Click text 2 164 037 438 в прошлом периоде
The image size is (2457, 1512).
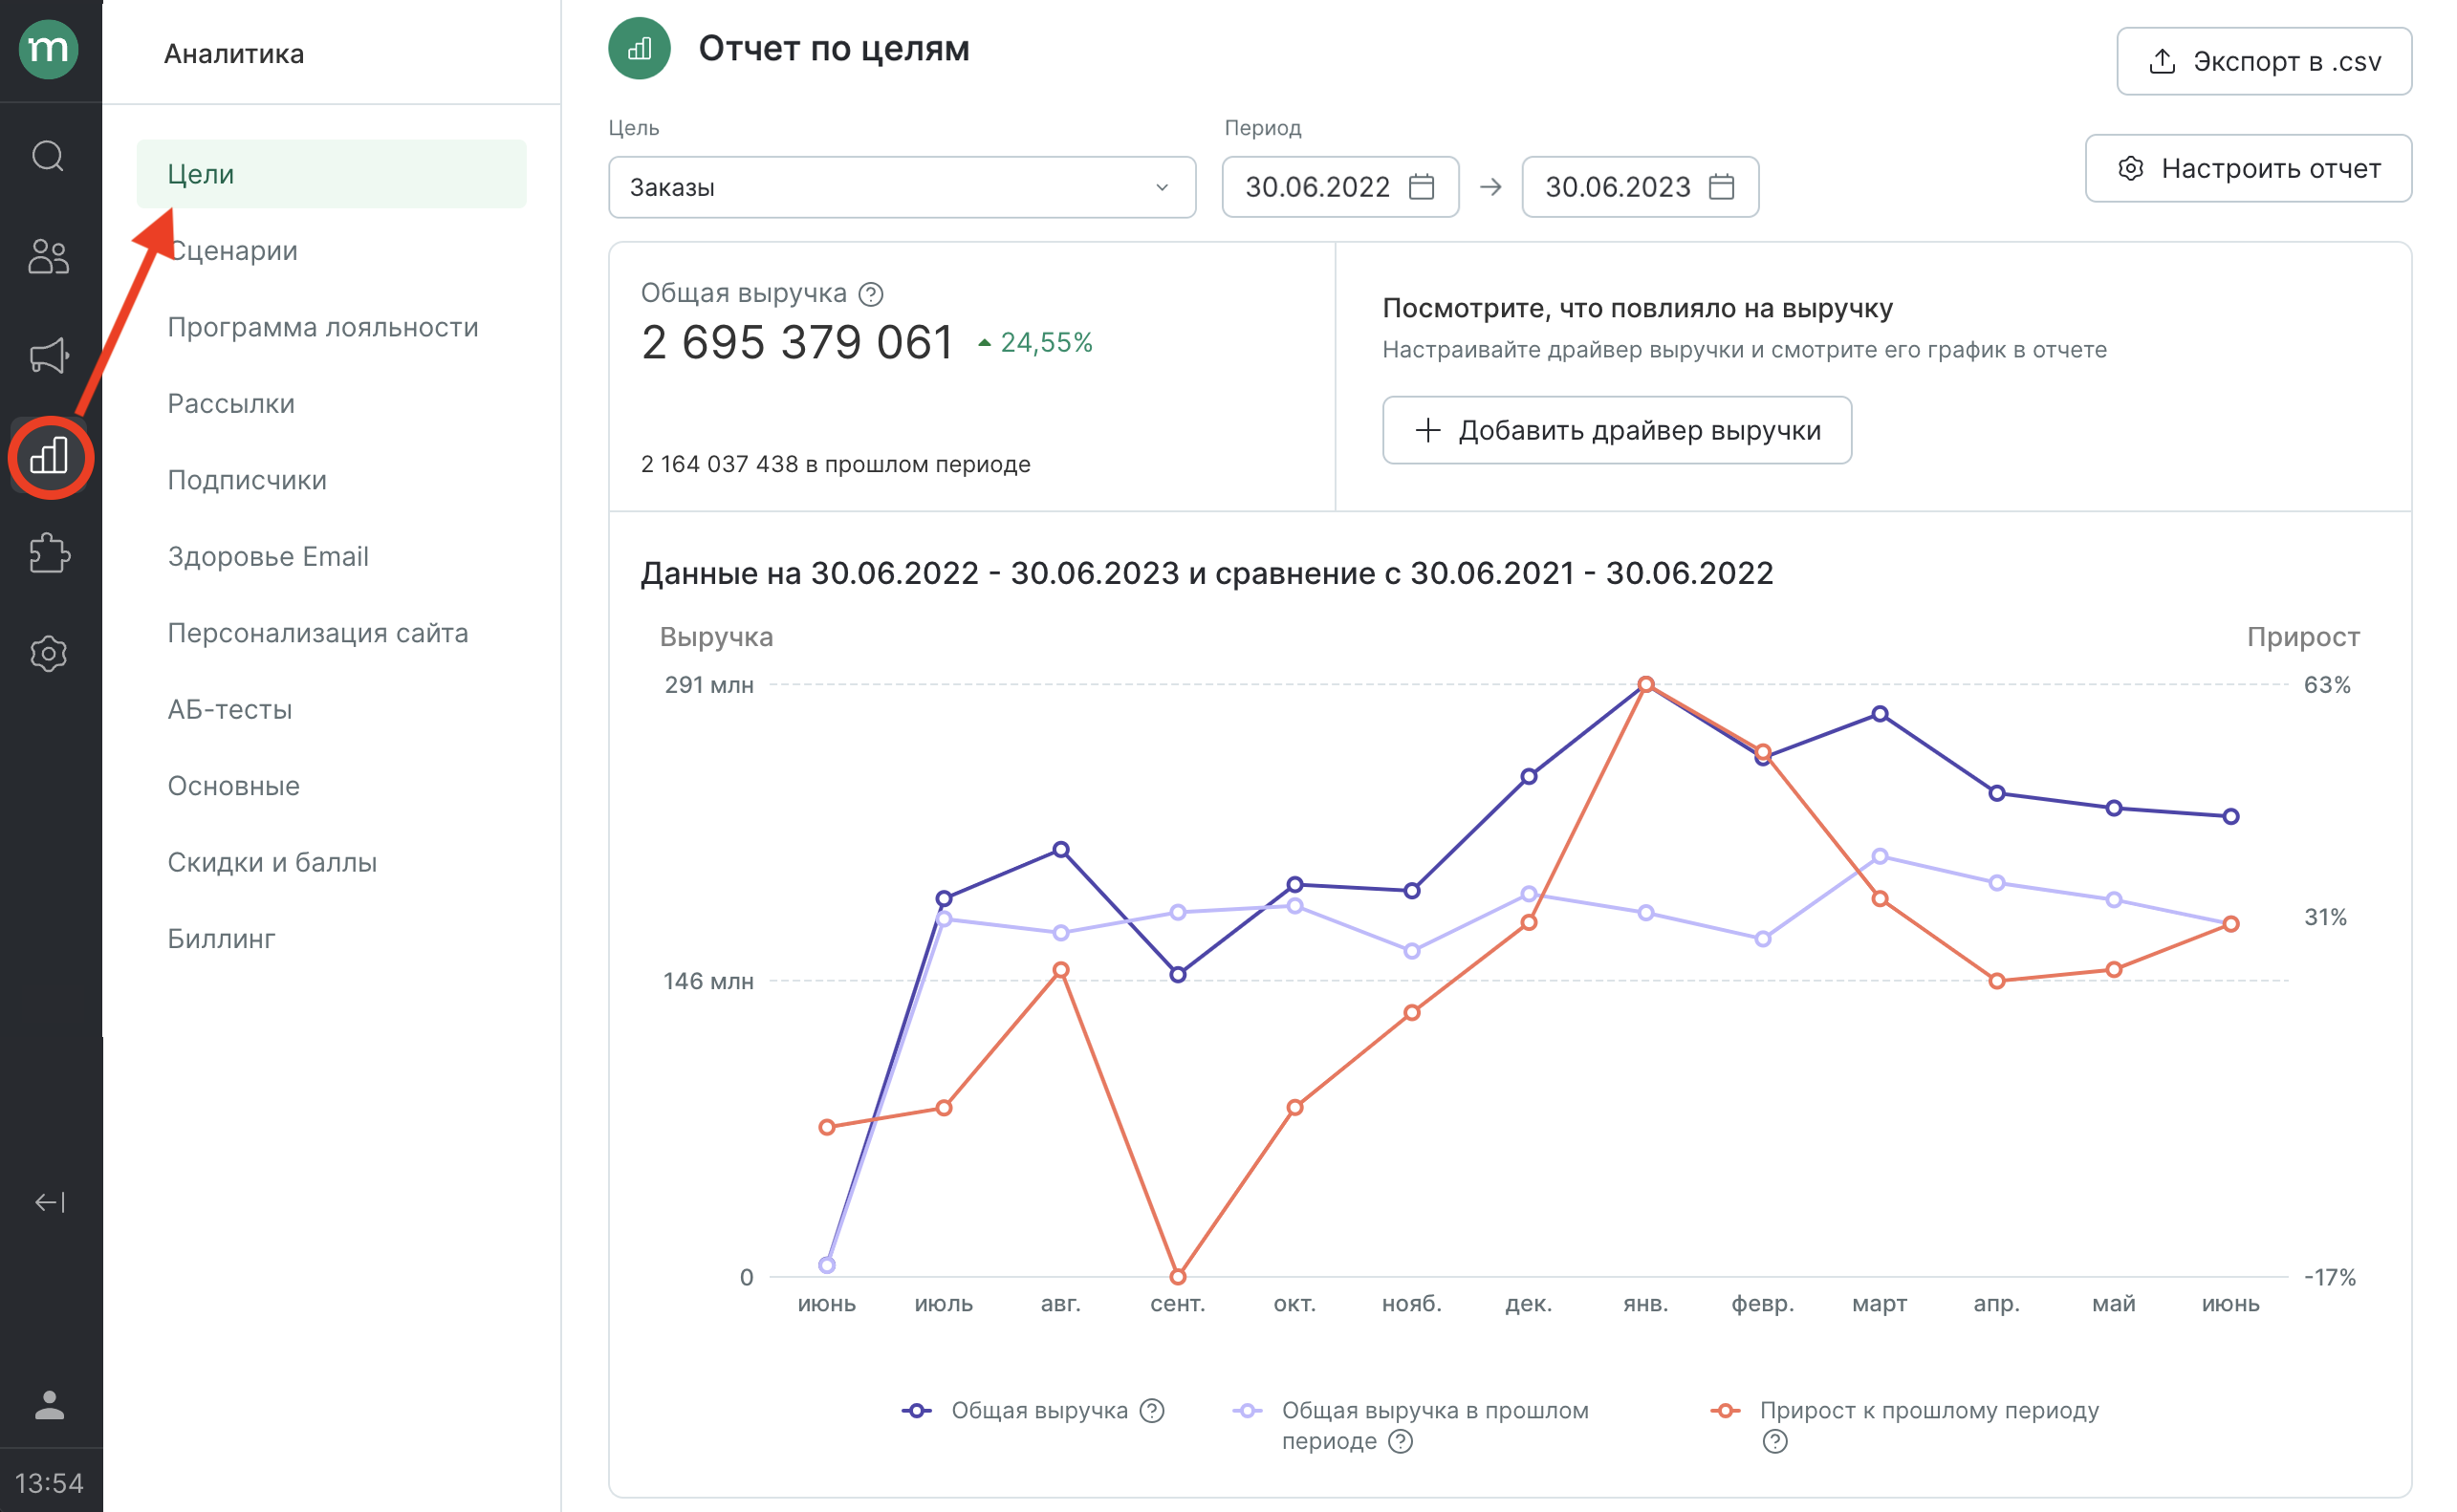click(x=835, y=464)
